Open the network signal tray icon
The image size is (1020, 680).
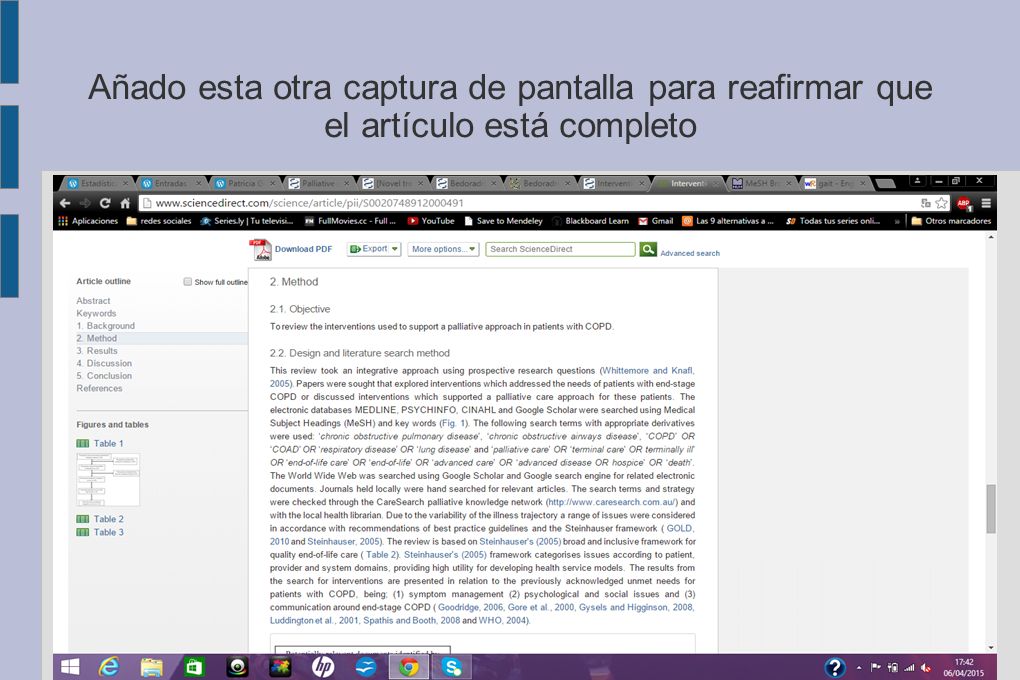tap(909, 668)
